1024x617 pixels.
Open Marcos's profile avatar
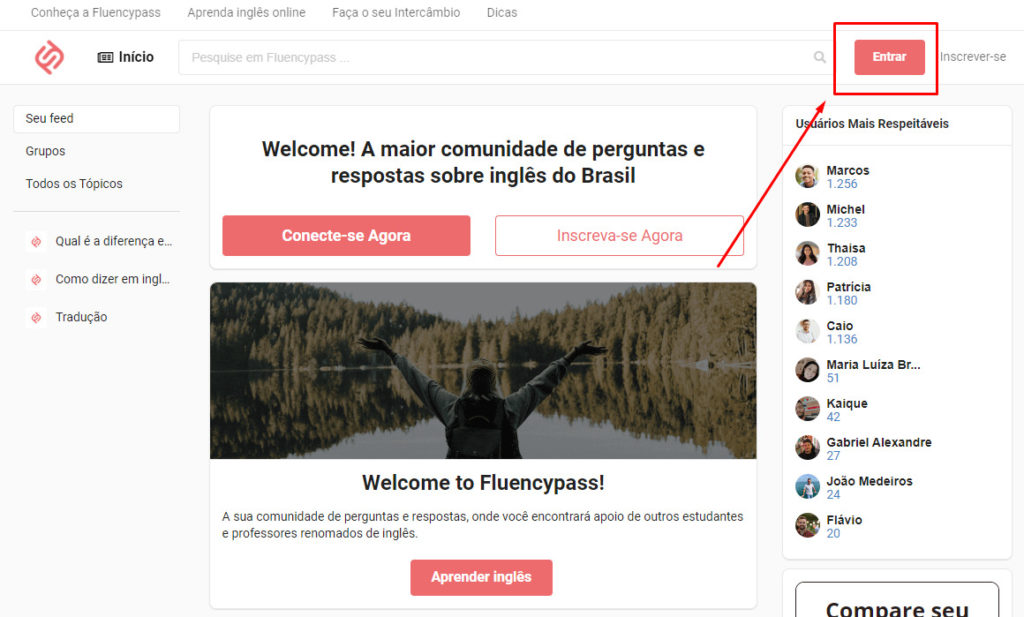807,176
